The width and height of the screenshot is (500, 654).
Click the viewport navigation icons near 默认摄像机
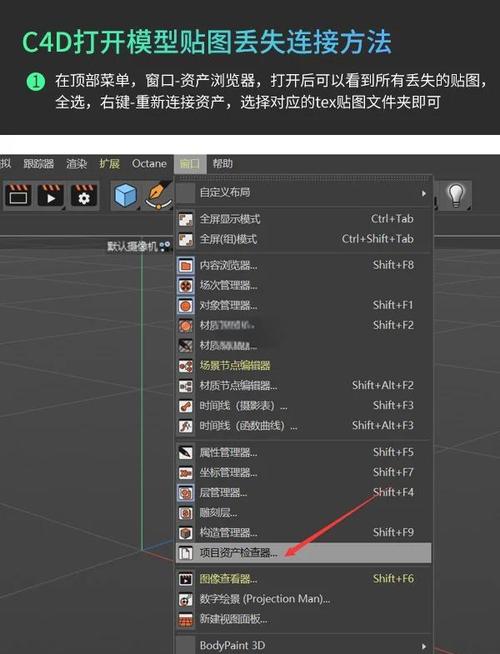point(165,247)
